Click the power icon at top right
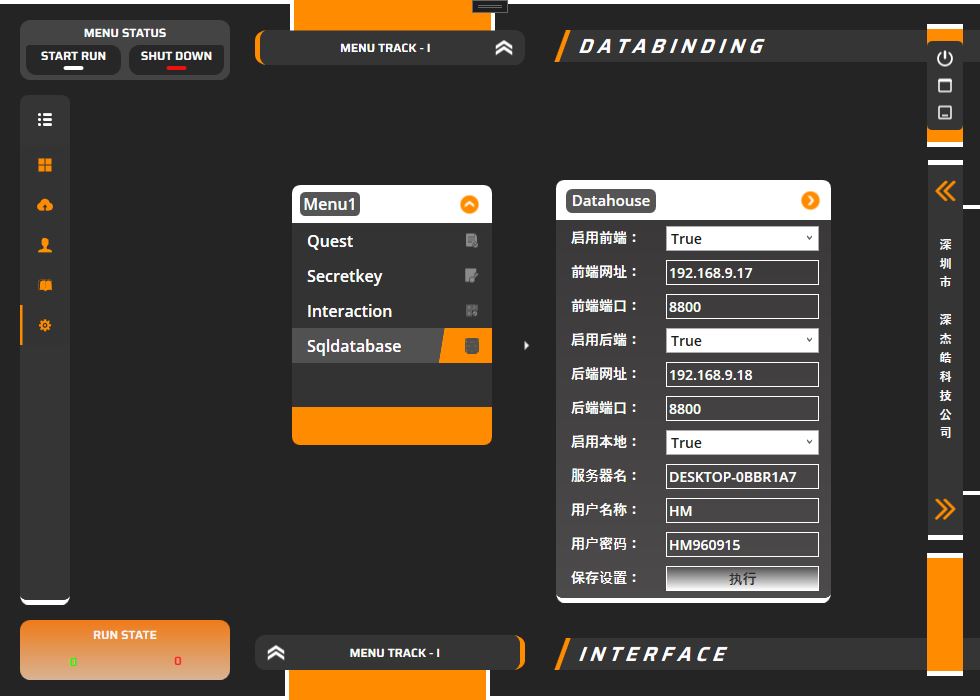This screenshot has height=700, width=980. tap(945, 59)
